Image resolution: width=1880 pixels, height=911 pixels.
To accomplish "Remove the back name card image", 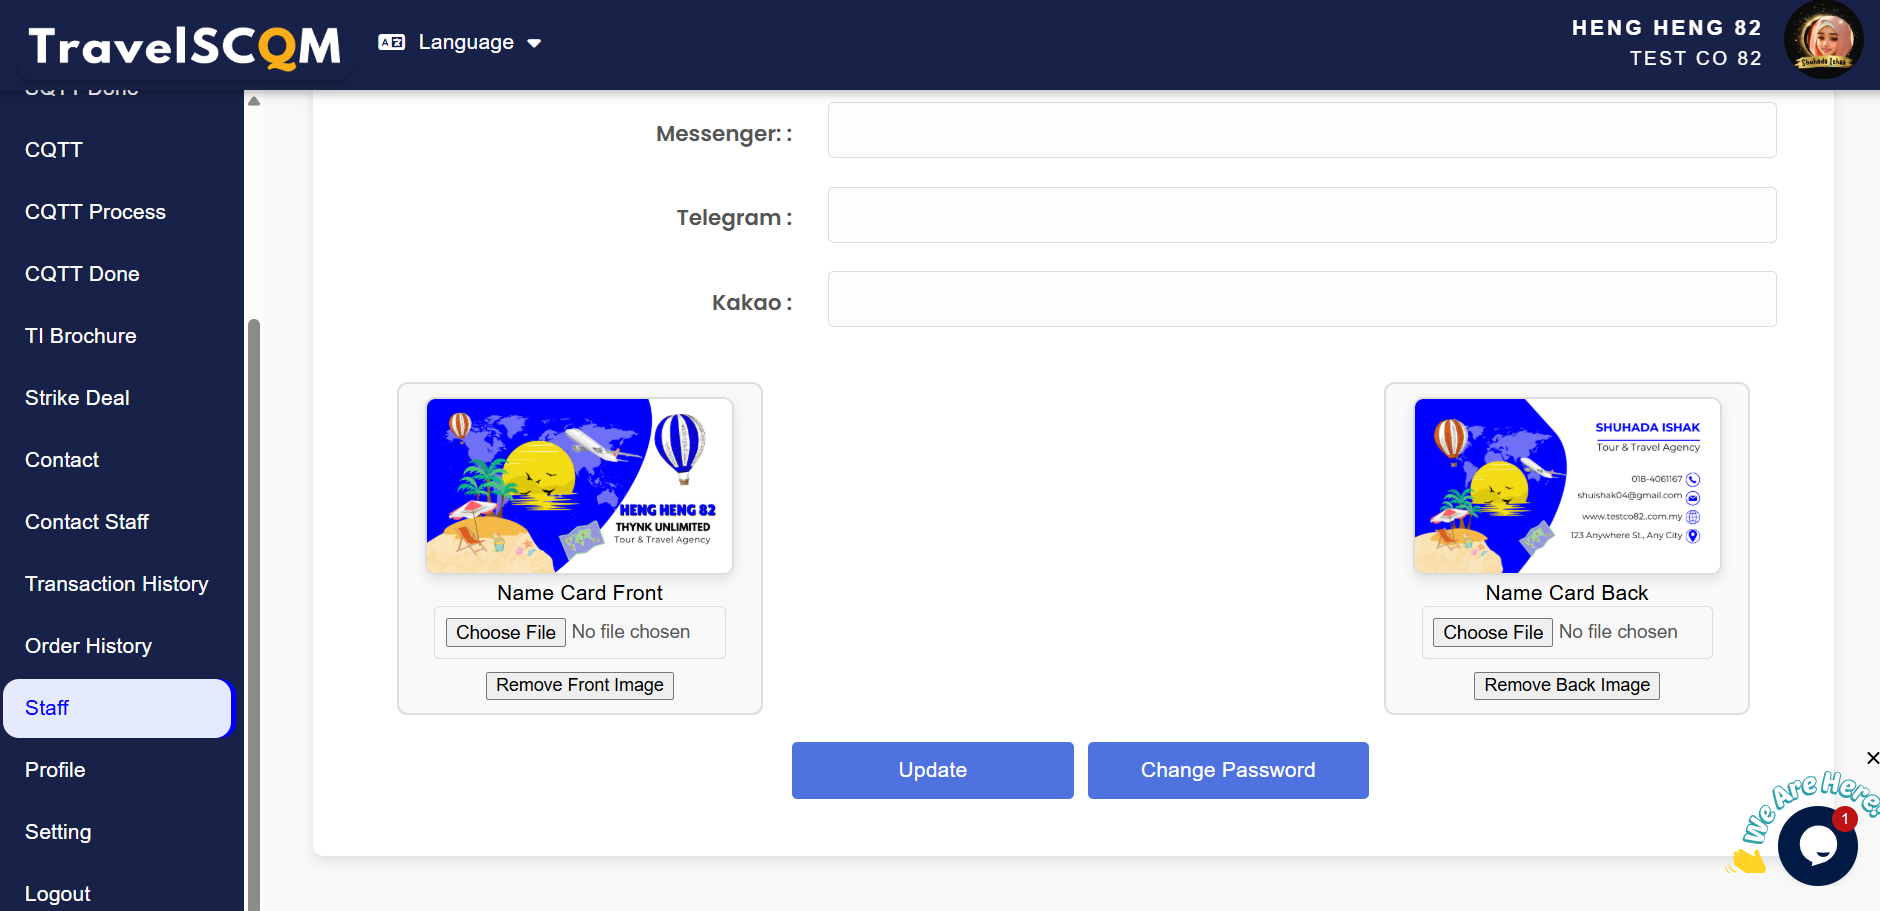I will [1566, 685].
